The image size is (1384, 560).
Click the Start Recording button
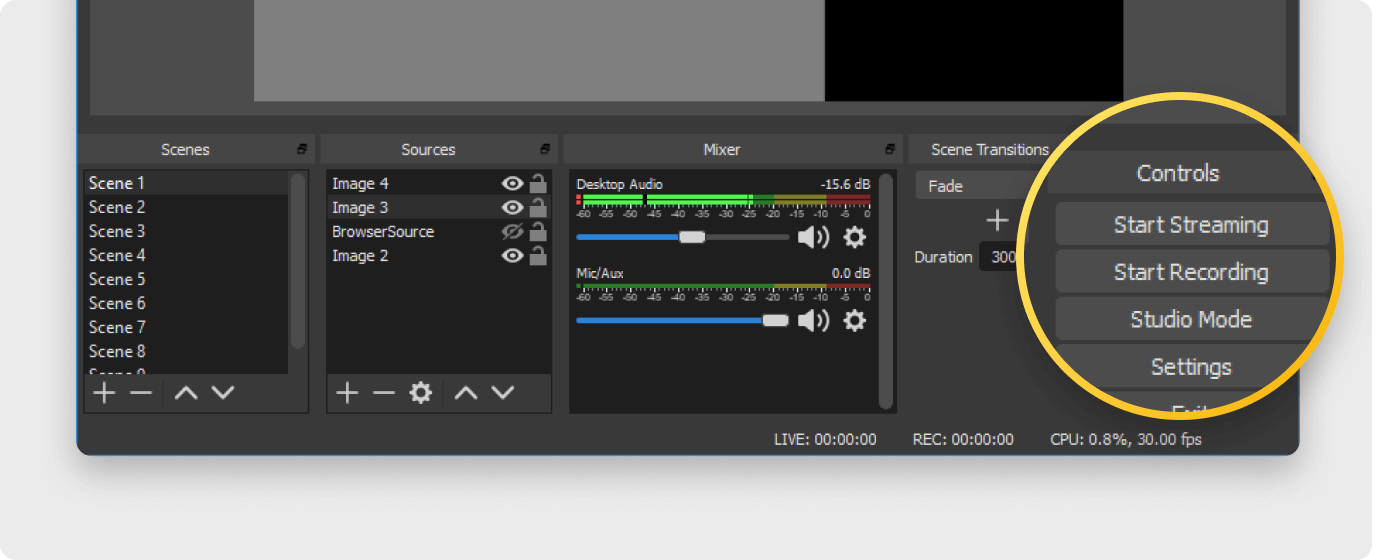[1191, 272]
